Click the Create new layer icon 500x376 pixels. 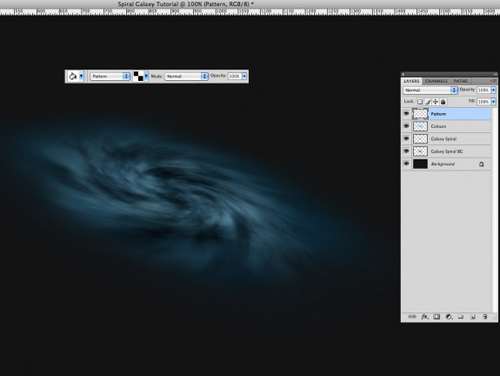tap(473, 317)
